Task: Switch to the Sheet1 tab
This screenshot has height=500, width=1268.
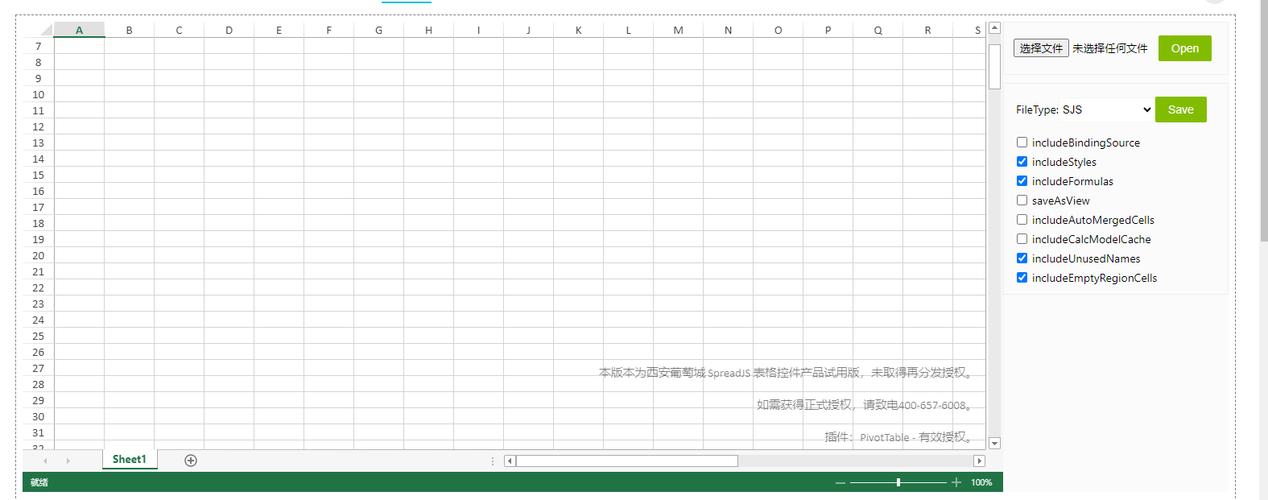Action: (x=129, y=460)
